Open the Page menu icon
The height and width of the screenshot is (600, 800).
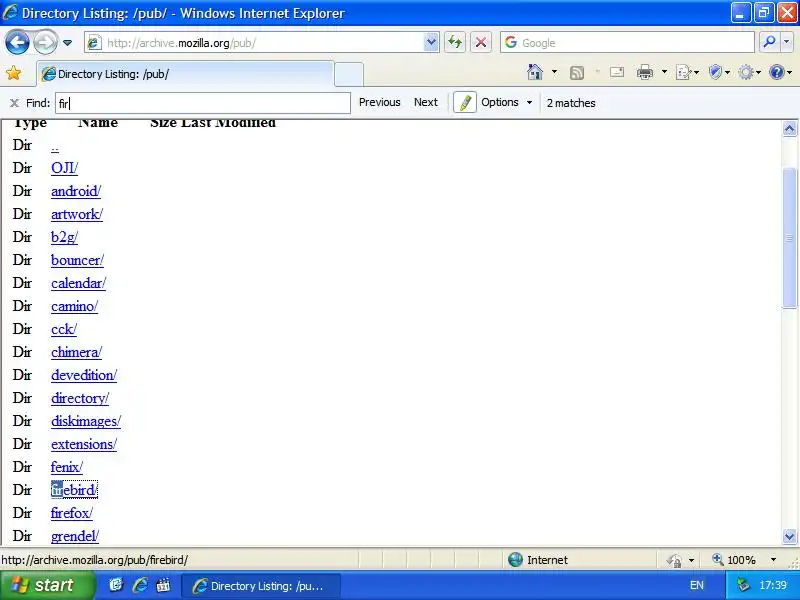pos(687,73)
